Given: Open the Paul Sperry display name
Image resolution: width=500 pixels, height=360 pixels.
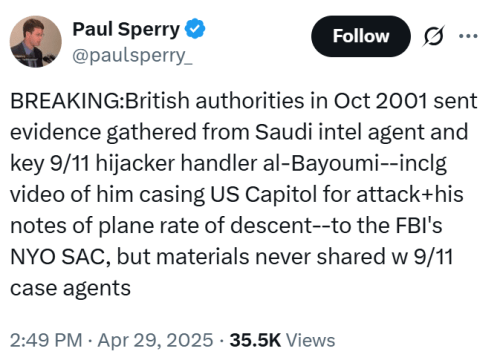Looking at the screenshot, I should click(126, 29).
